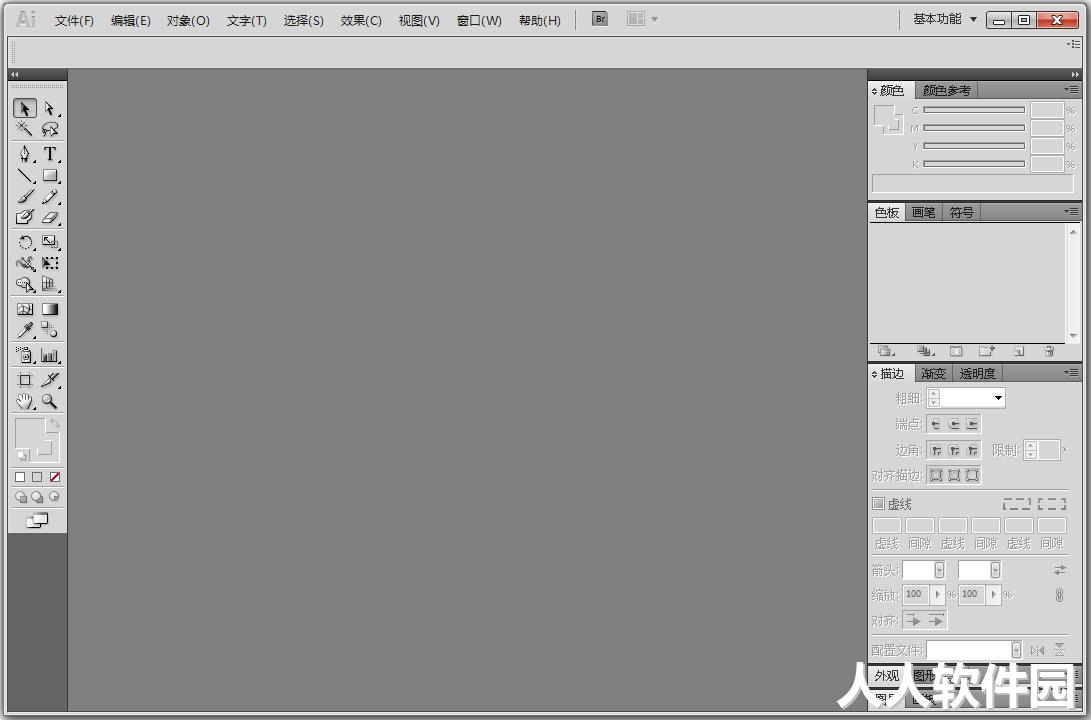Switch to the 颜色参考 tab
This screenshot has height=720, width=1091.
click(946, 90)
